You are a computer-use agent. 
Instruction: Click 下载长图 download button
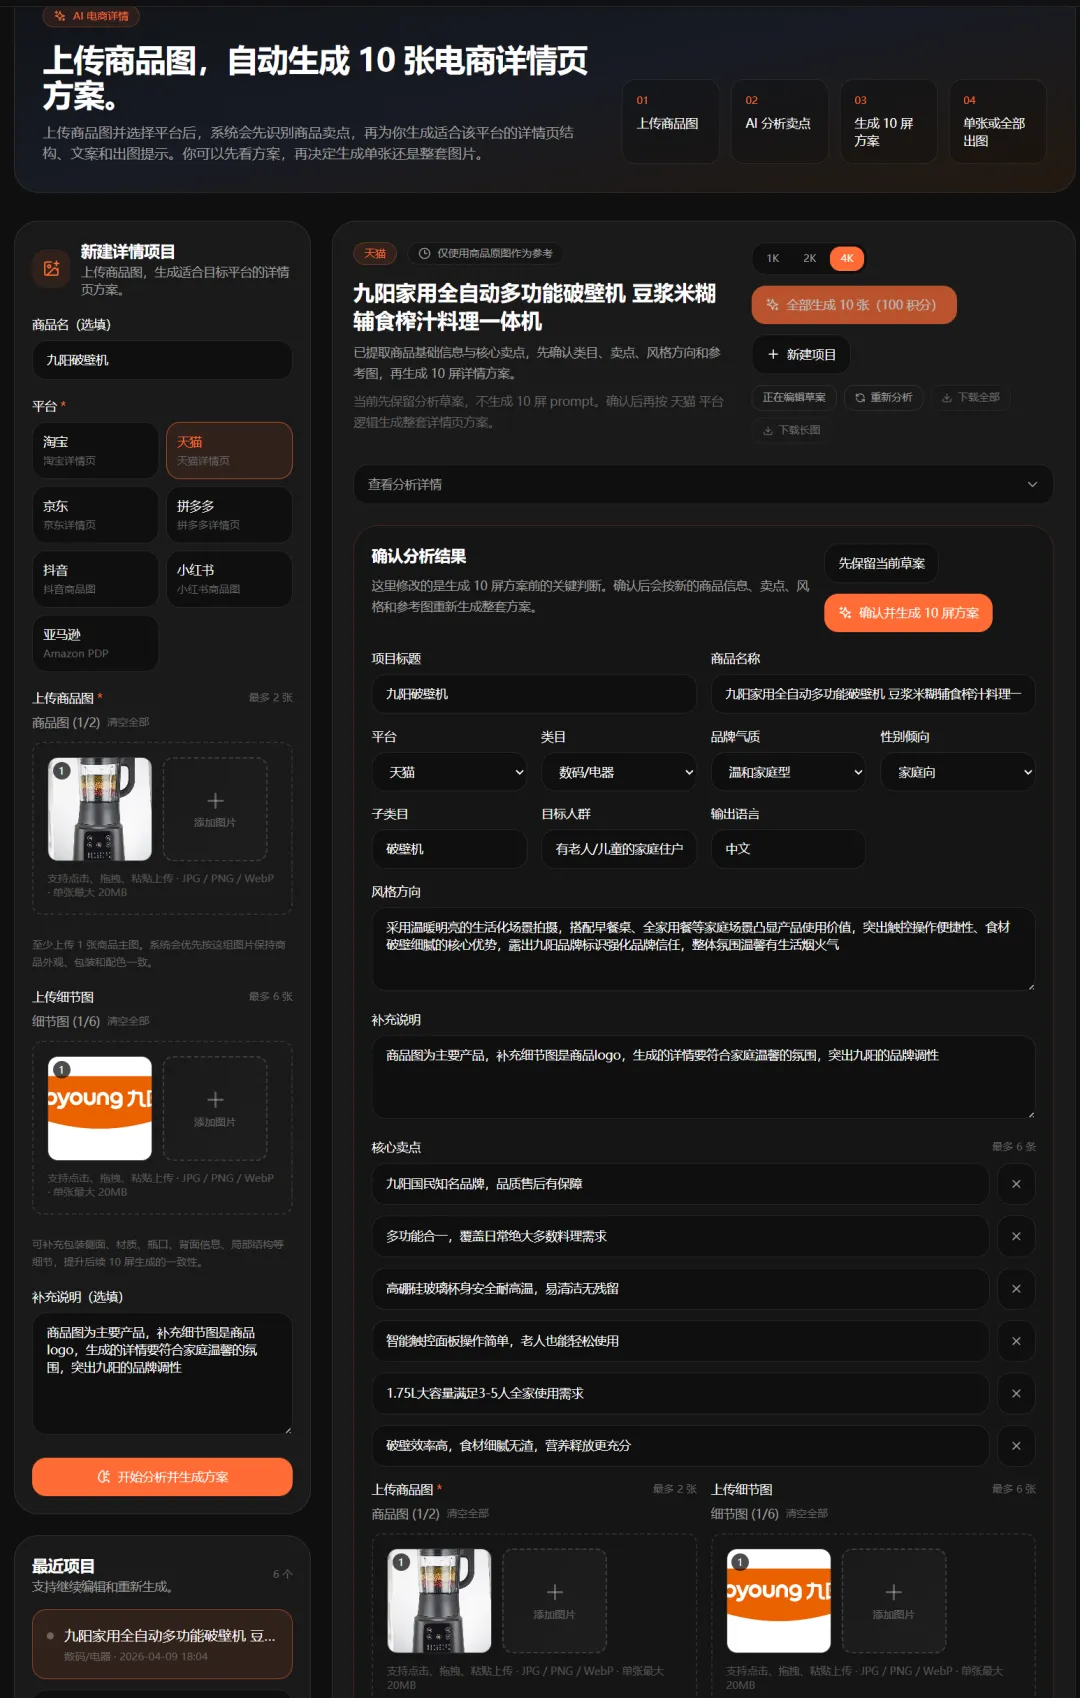click(791, 430)
